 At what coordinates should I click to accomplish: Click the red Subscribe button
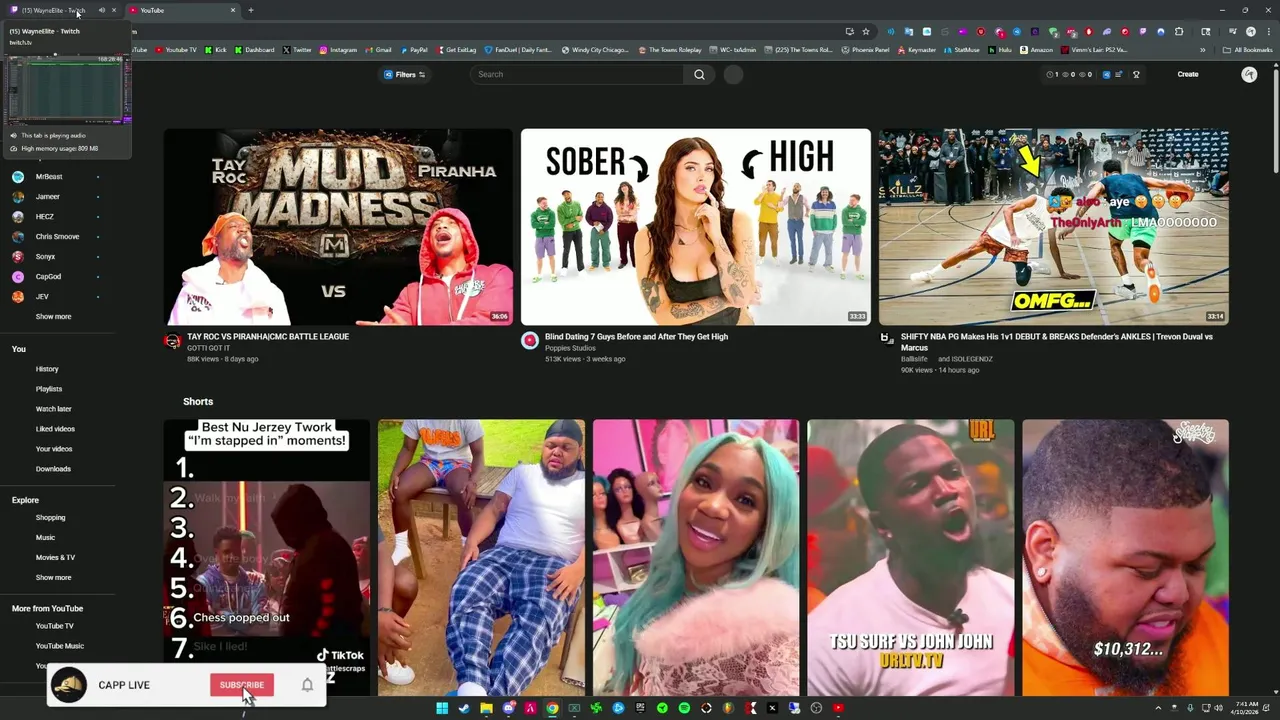tap(241, 685)
